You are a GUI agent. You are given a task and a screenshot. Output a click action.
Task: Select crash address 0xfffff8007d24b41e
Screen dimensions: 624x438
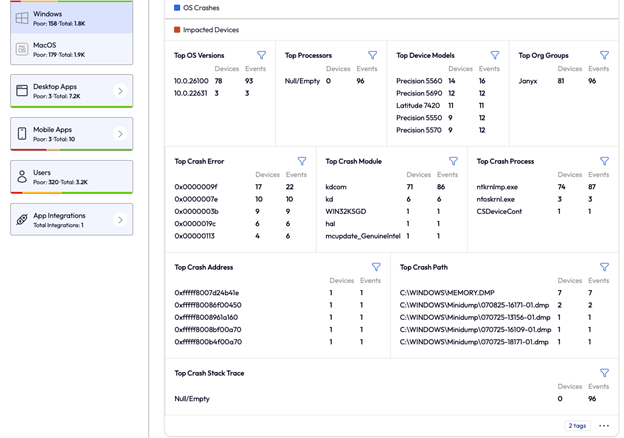pos(207,293)
